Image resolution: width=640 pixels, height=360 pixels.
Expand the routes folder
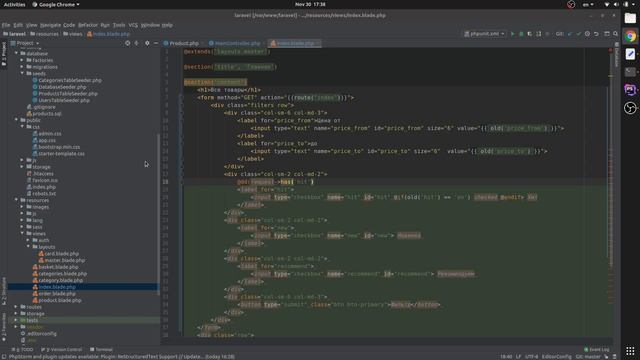pos(16,307)
